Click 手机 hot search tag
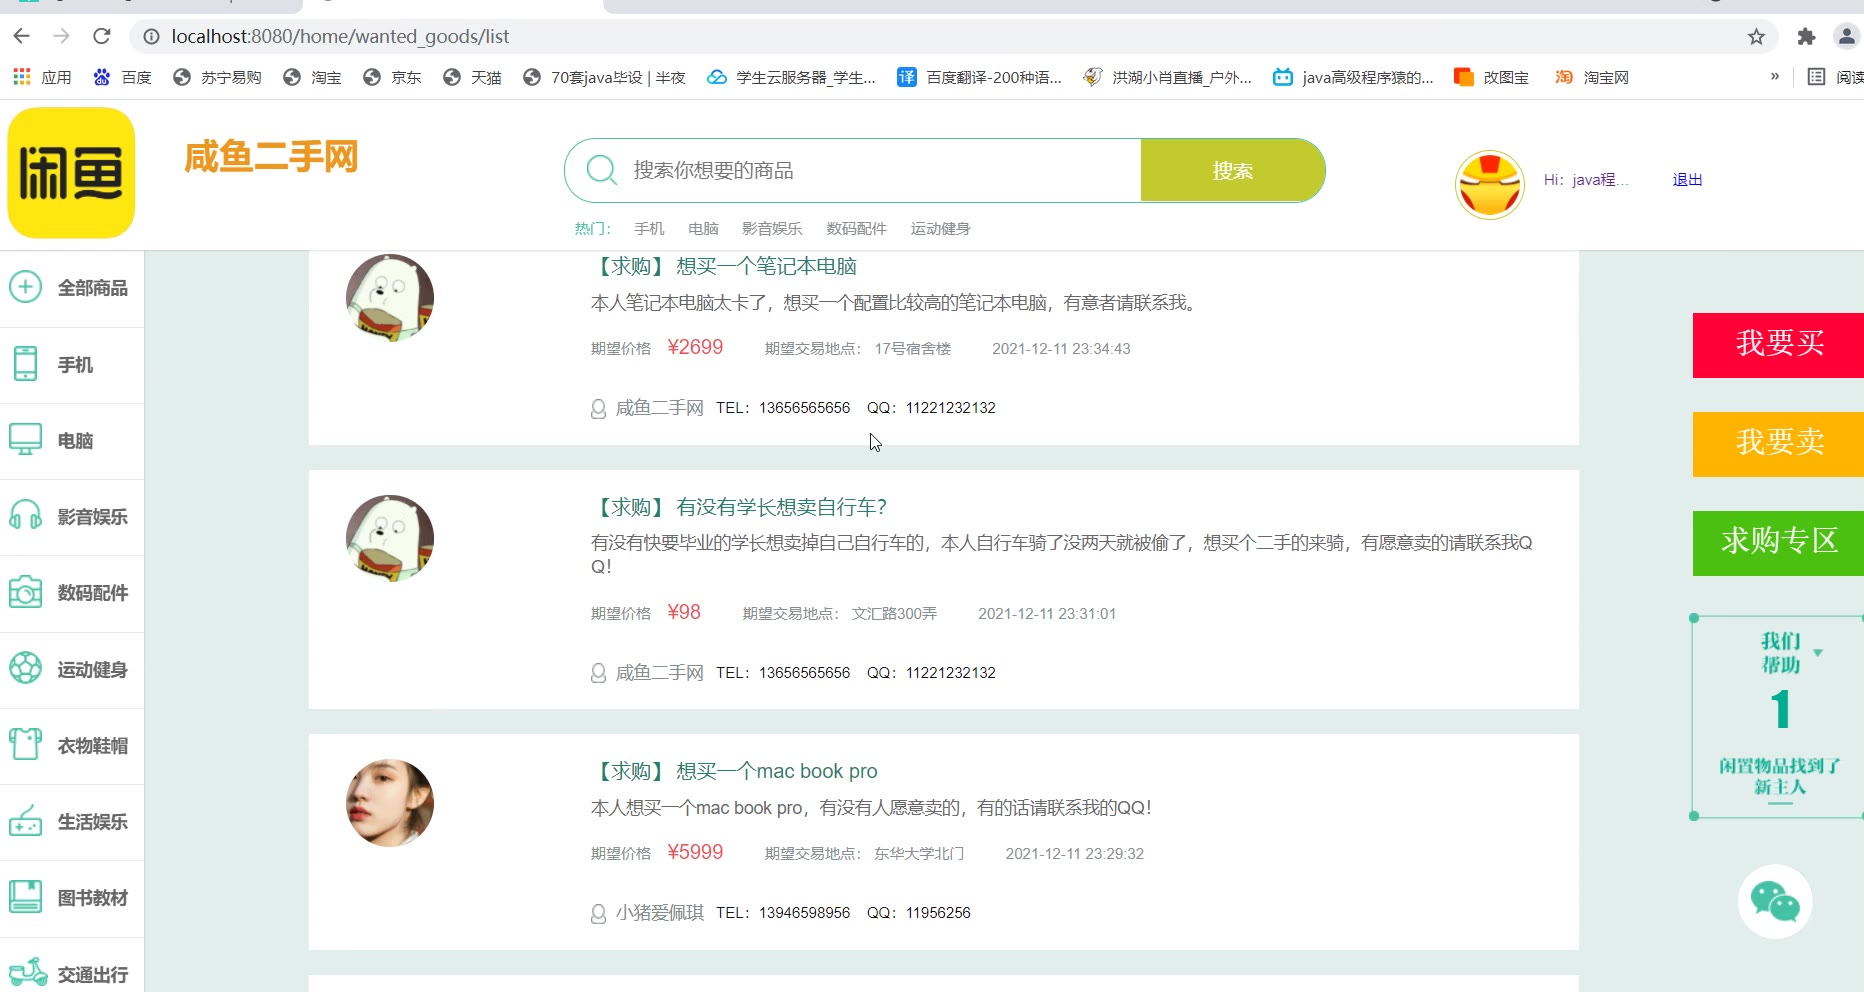This screenshot has height=992, width=1864. (x=649, y=228)
